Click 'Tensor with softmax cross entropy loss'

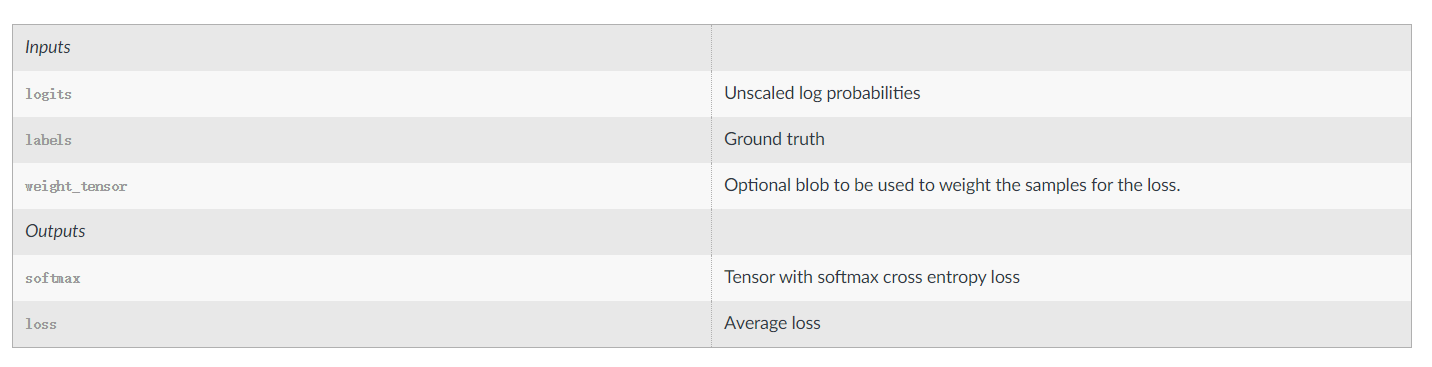coord(872,277)
